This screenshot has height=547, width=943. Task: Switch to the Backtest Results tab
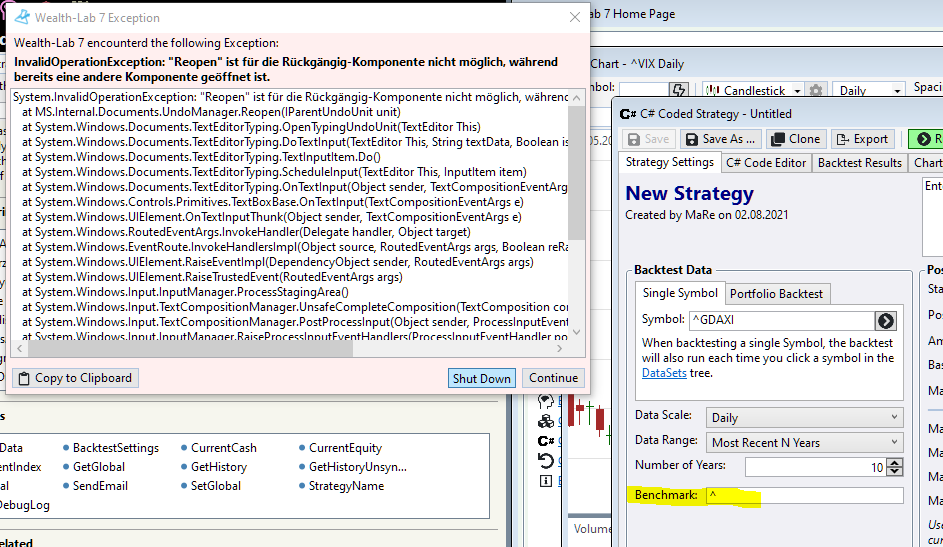(x=859, y=163)
